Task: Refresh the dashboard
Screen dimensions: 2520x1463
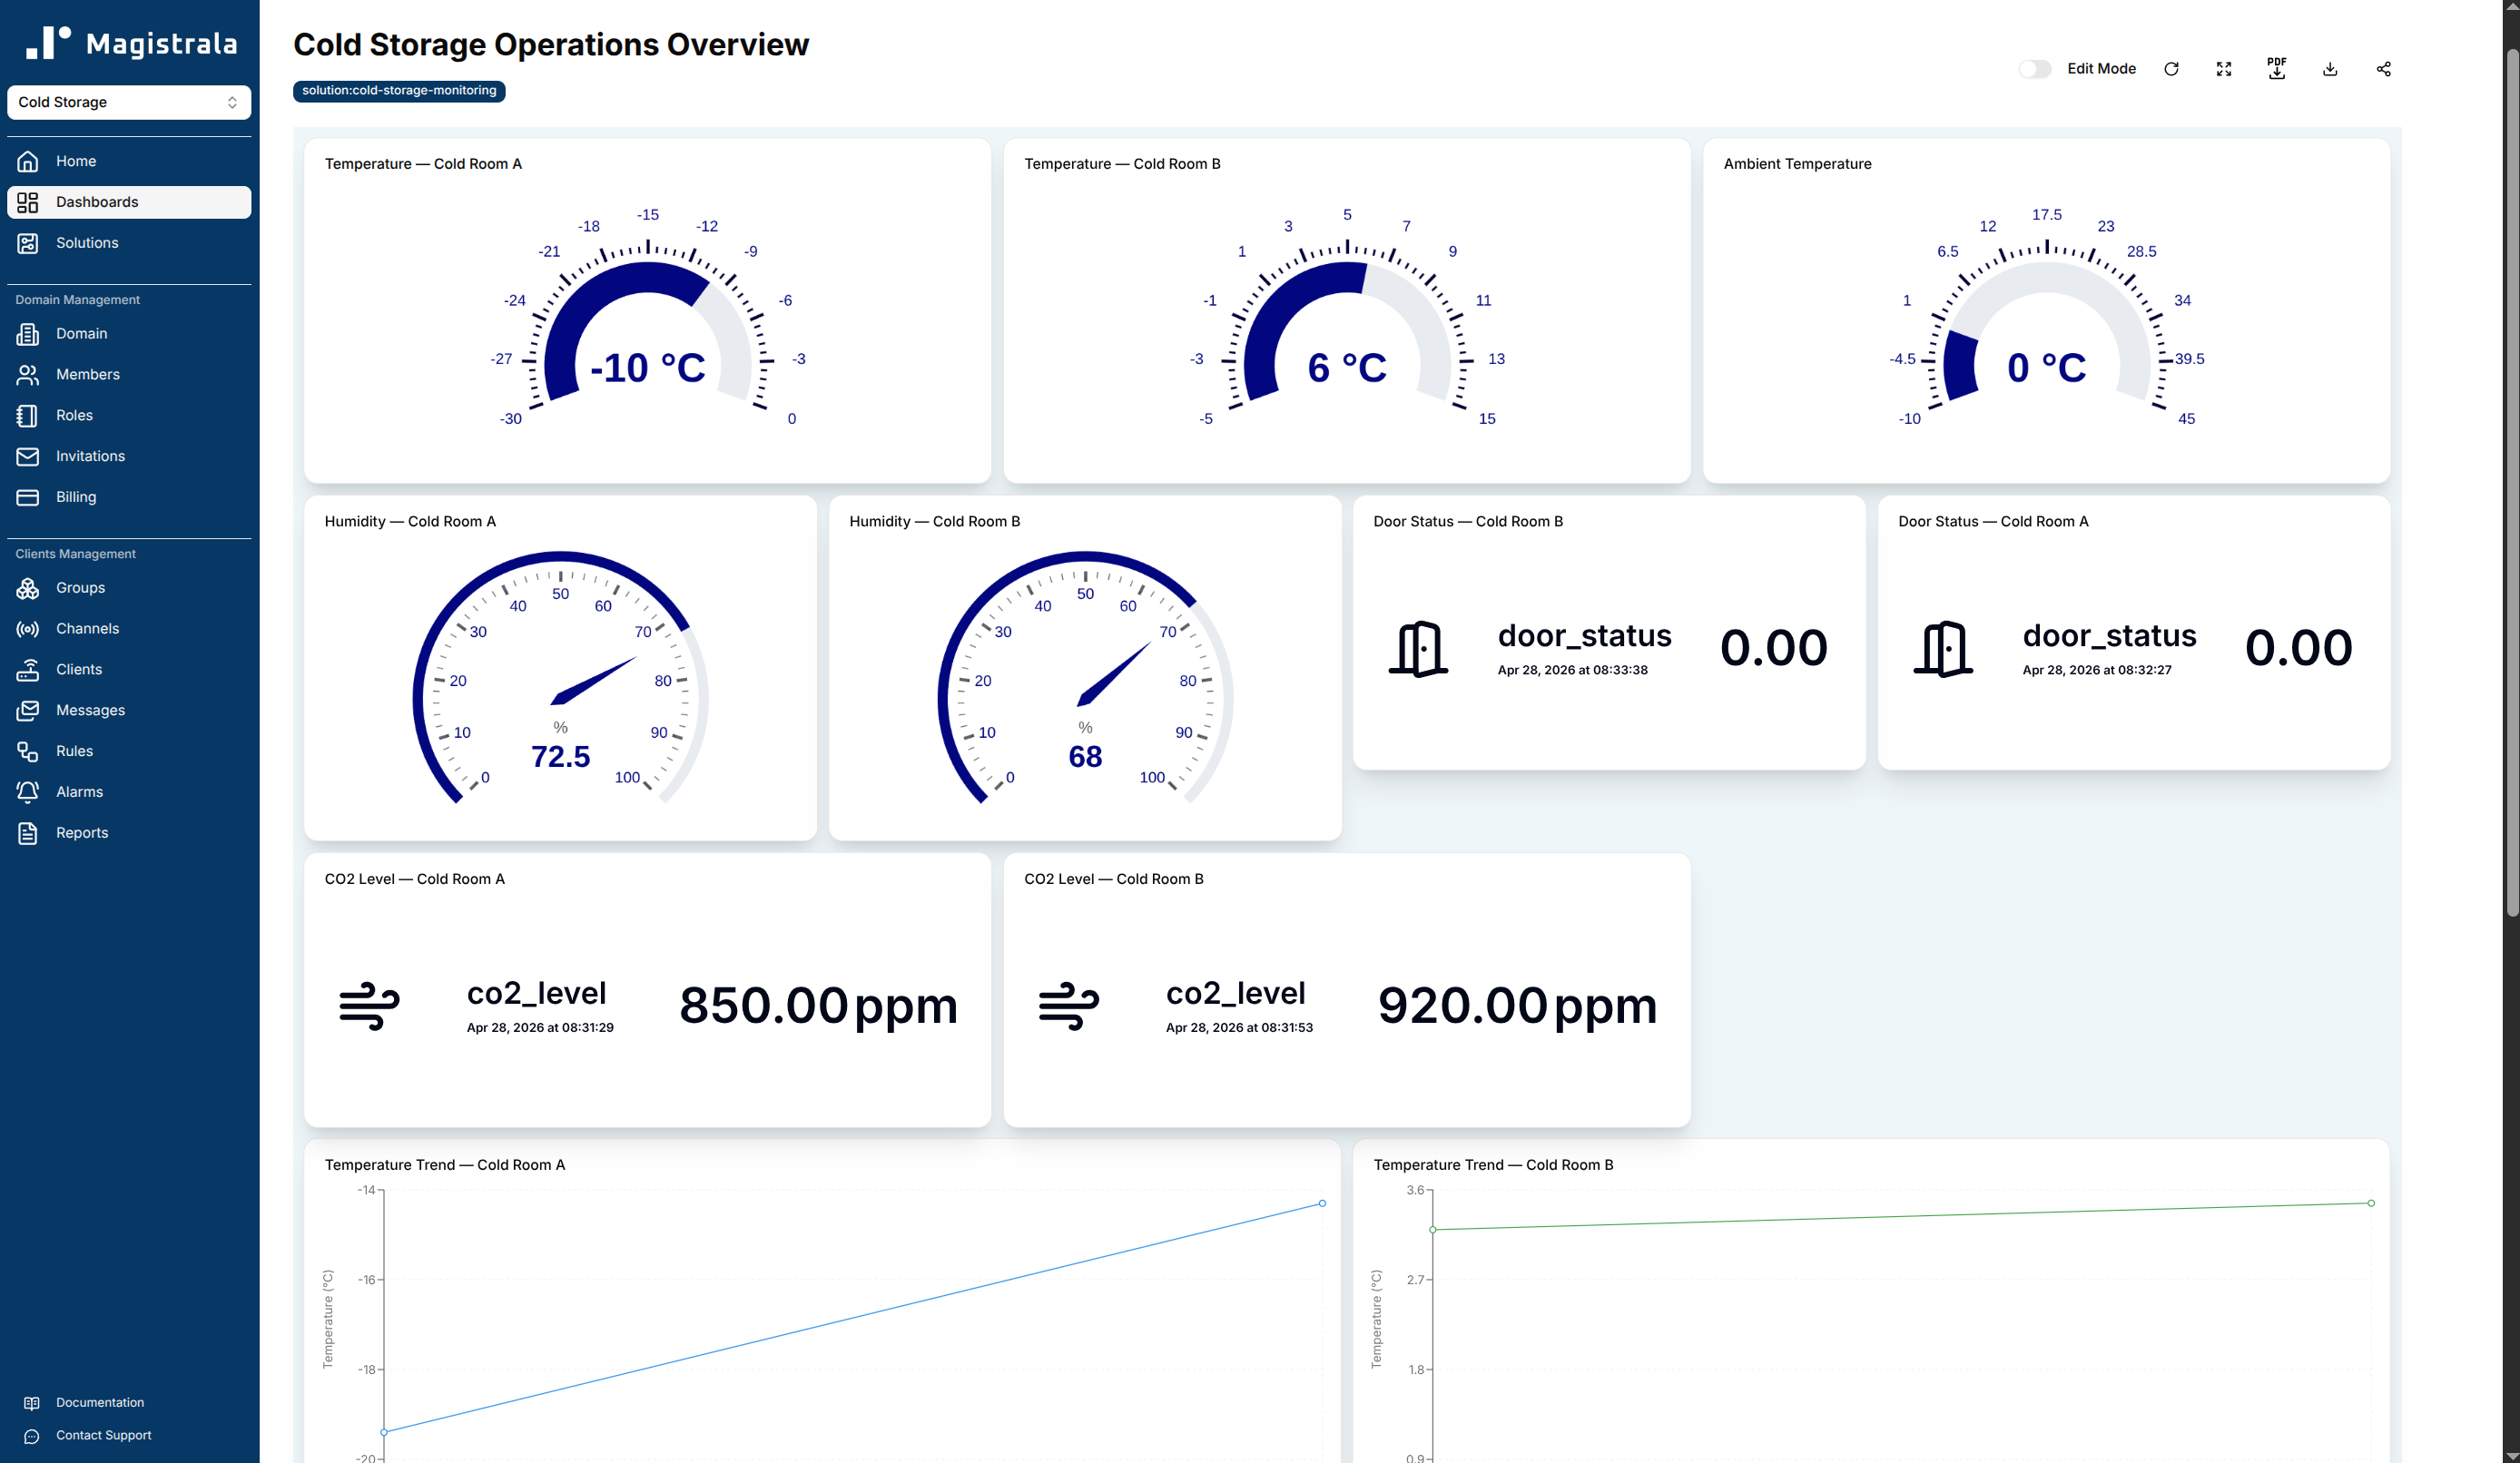Action: 2171,69
